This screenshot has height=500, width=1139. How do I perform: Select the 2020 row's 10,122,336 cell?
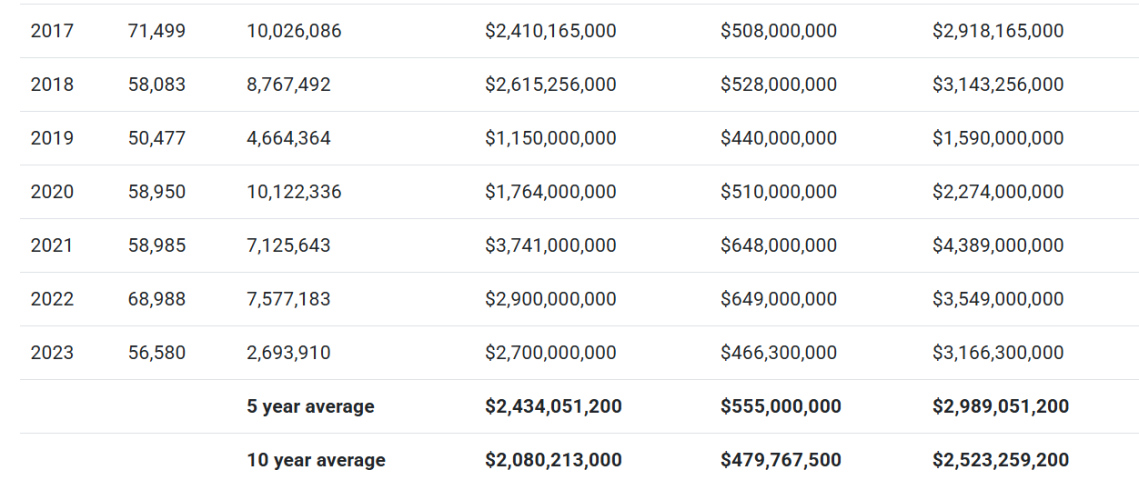293,192
